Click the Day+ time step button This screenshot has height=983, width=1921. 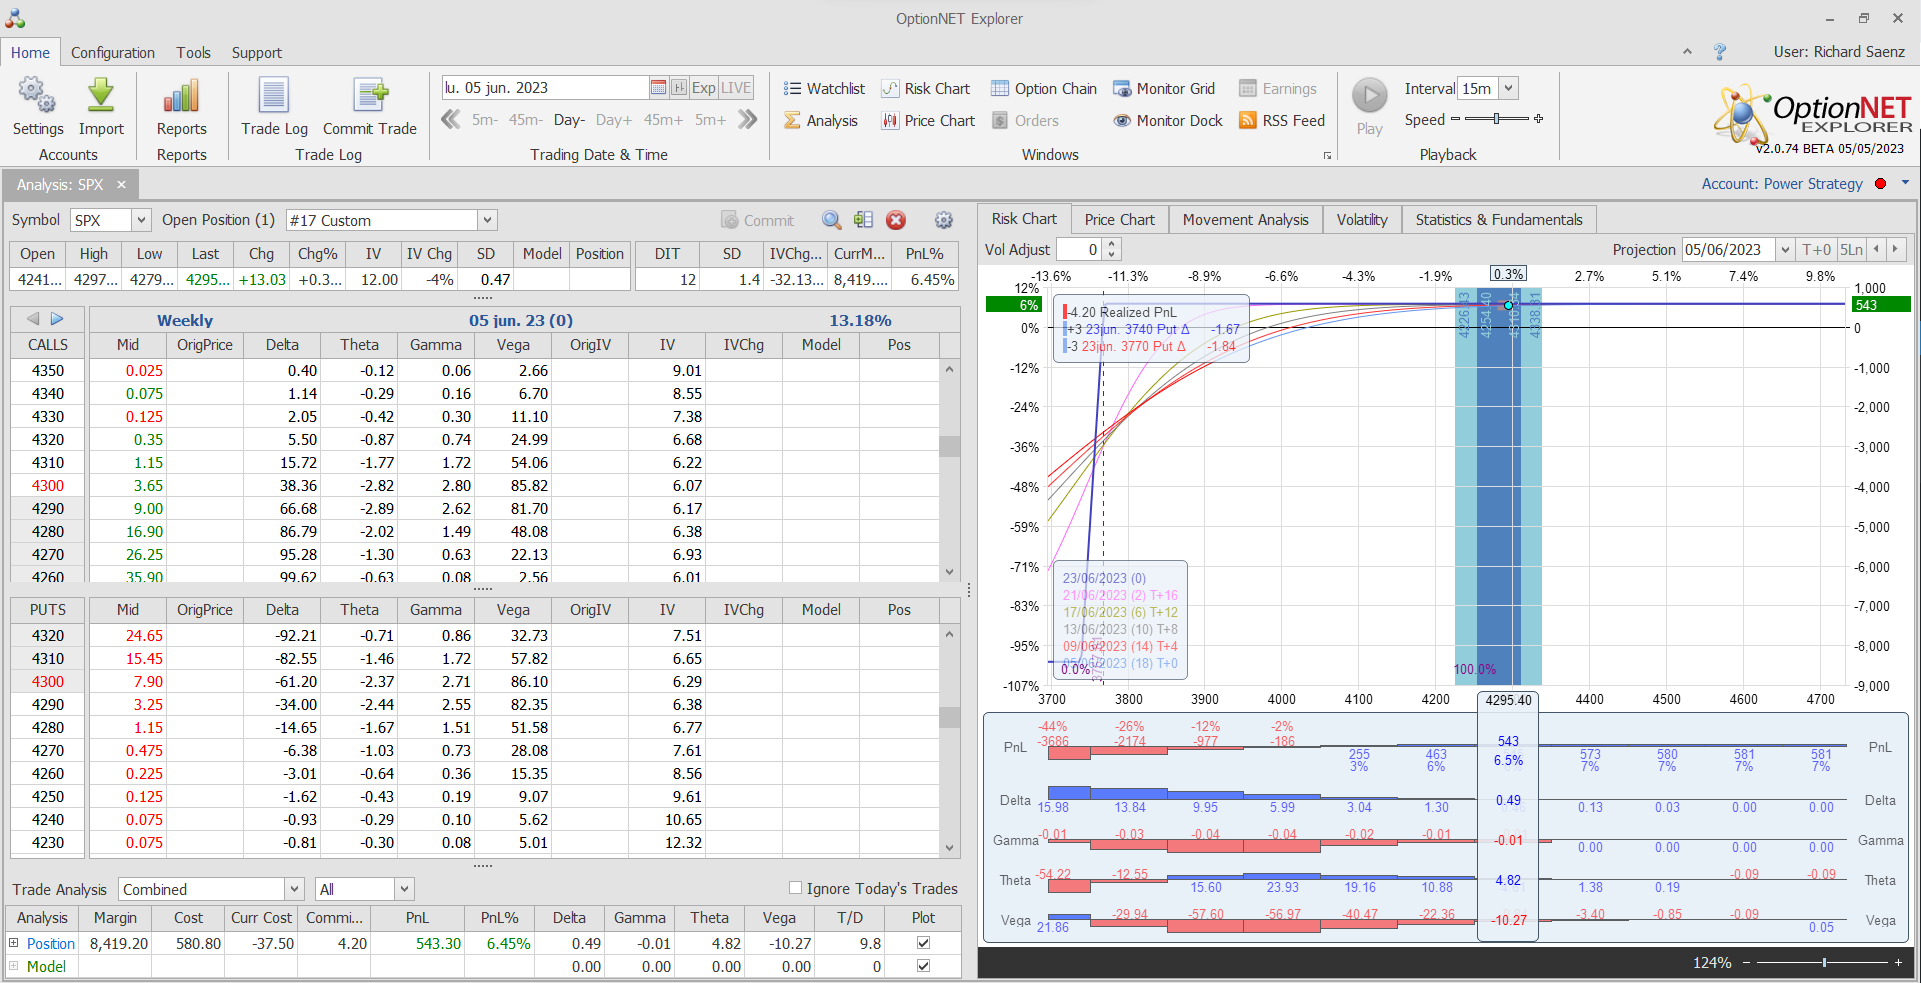pyautogui.click(x=613, y=120)
